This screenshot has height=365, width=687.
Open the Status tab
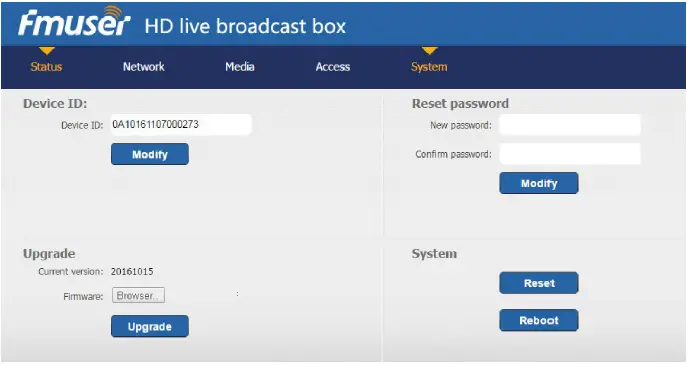point(46,67)
